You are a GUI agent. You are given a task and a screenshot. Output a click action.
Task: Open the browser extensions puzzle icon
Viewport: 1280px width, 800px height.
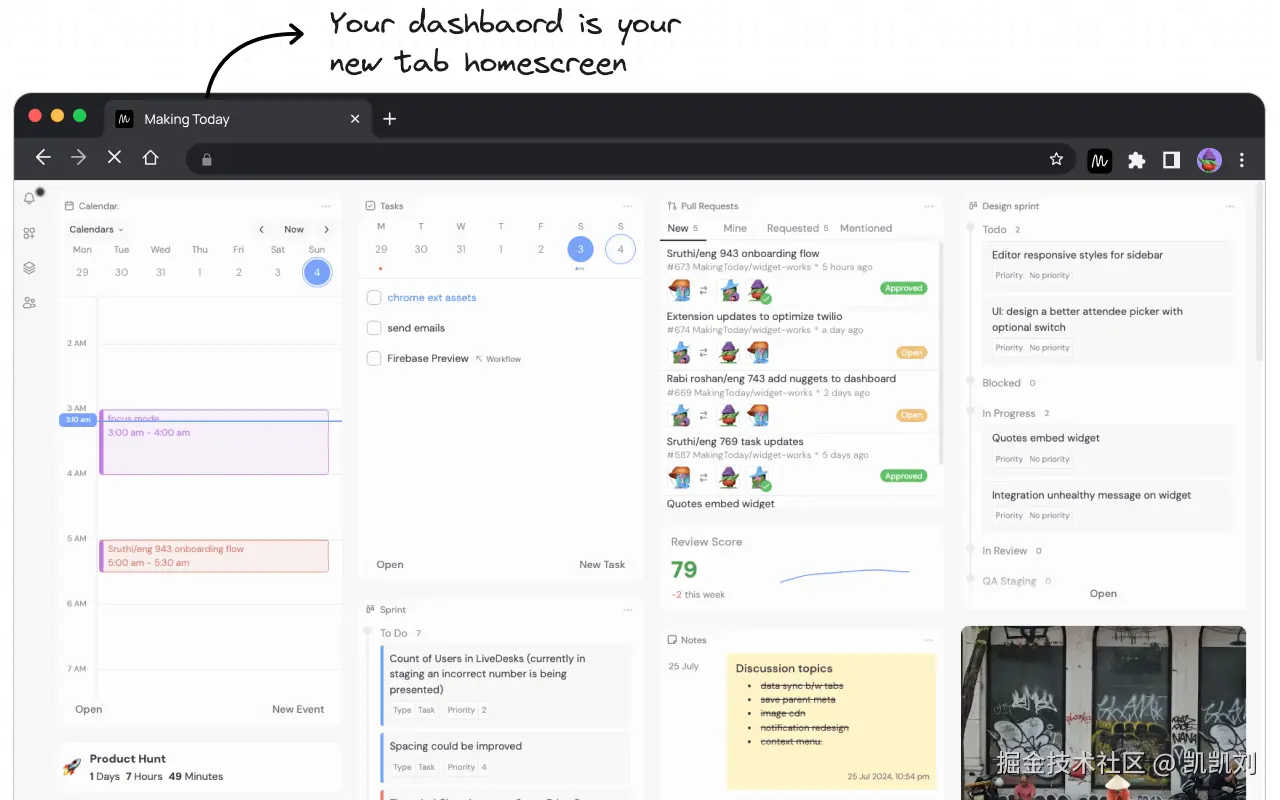[1136, 159]
